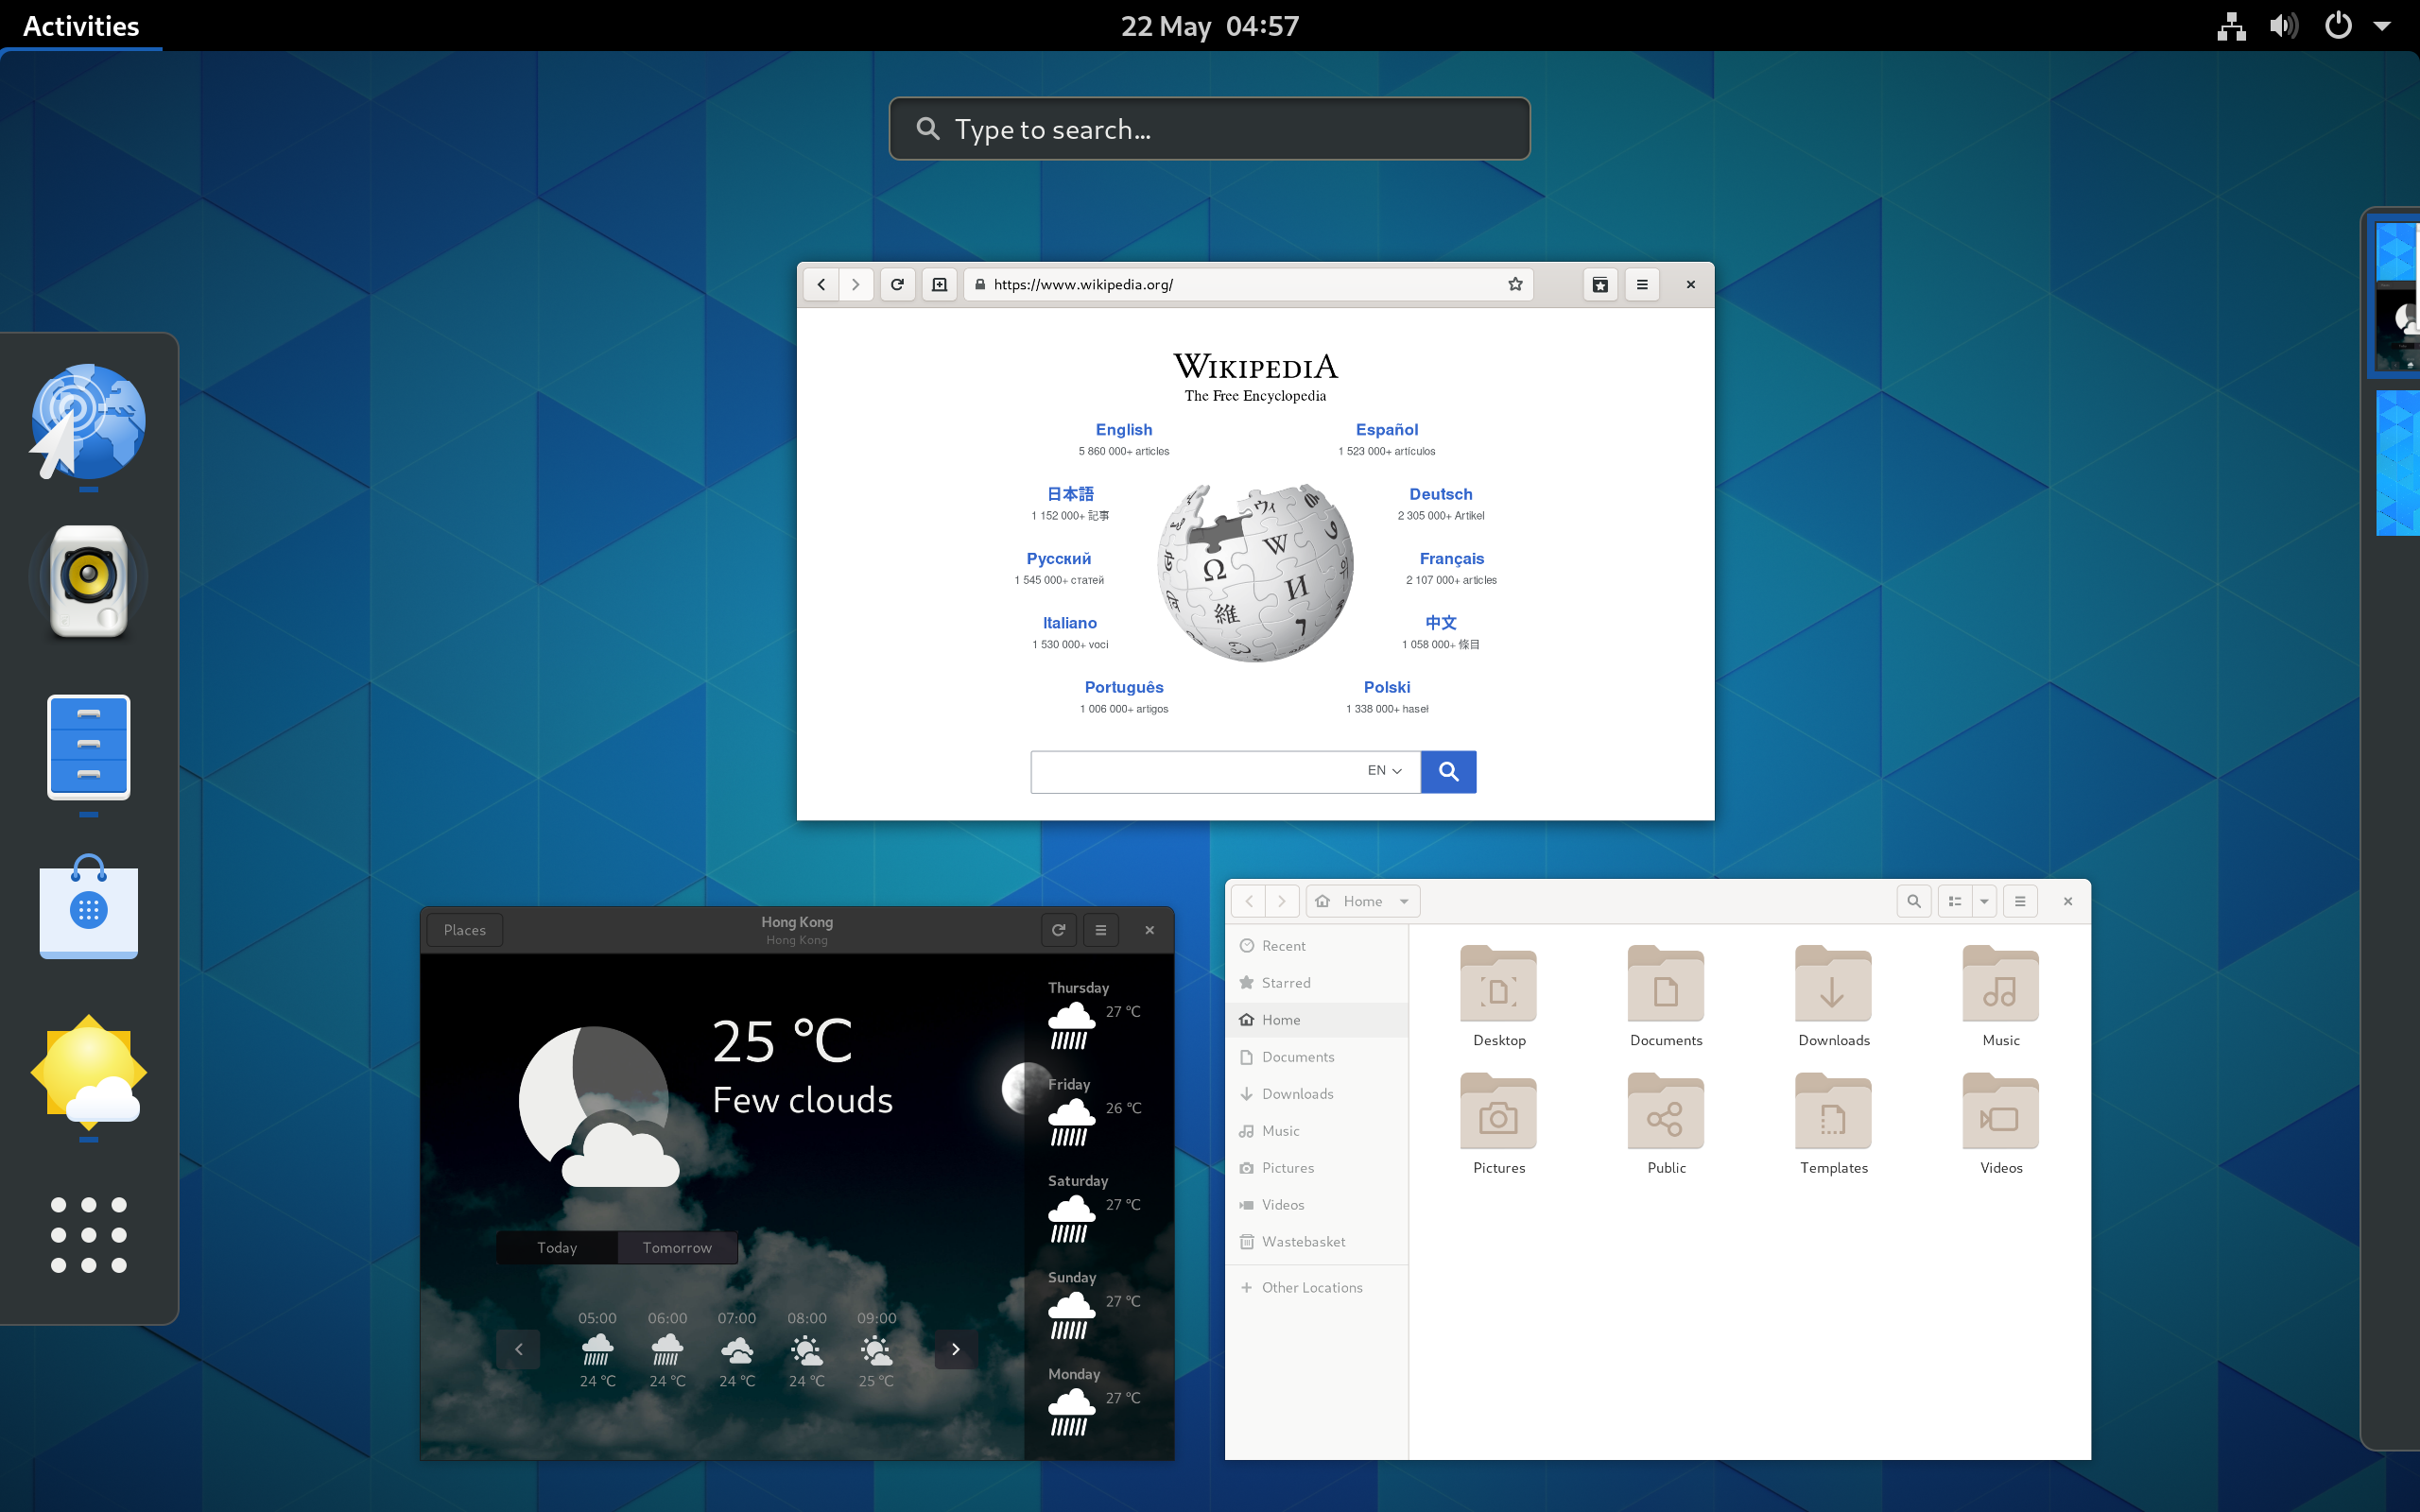Refresh weather for Hong Kong
Image resolution: width=2420 pixels, height=1512 pixels.
1058,930
